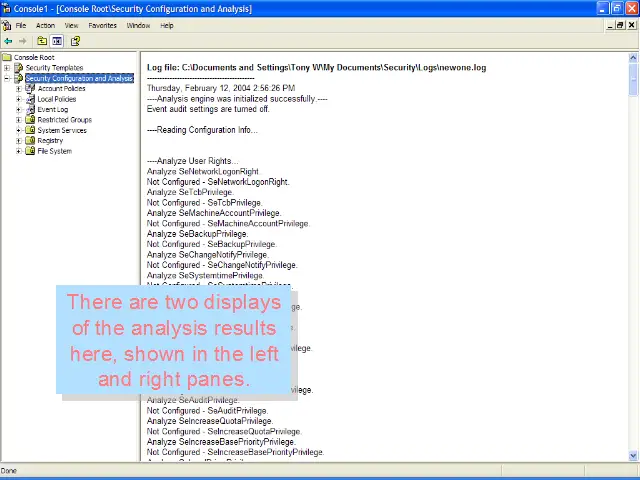The width and height of the screenshot is (640, 480).
Task: Select Console Root in the tree
Action: tap(33, 58)
